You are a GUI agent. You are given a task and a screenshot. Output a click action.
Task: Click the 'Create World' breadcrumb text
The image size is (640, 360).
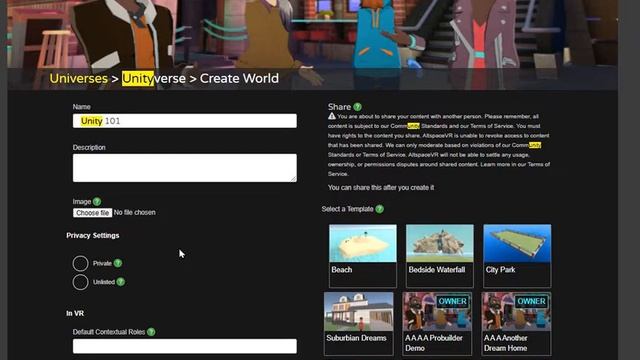(x=239, y=78)
